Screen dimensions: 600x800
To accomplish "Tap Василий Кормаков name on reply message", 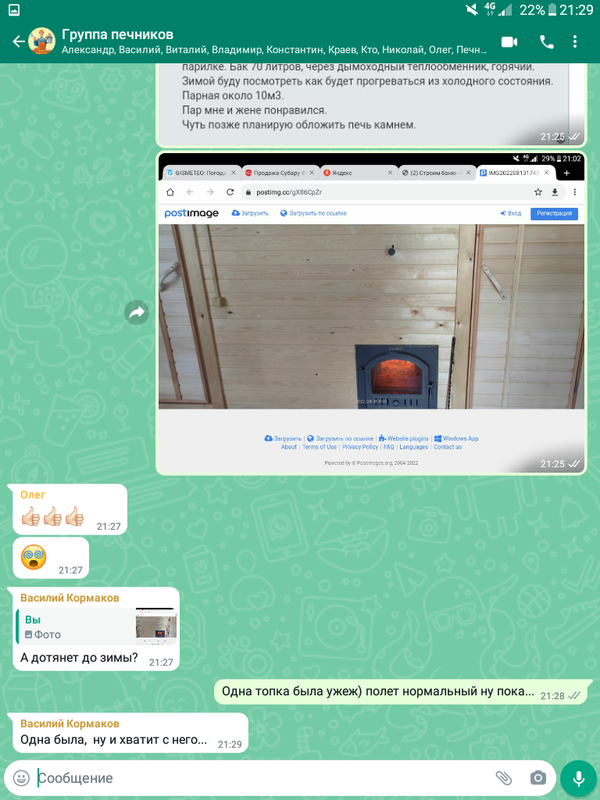I will [70, 597].
